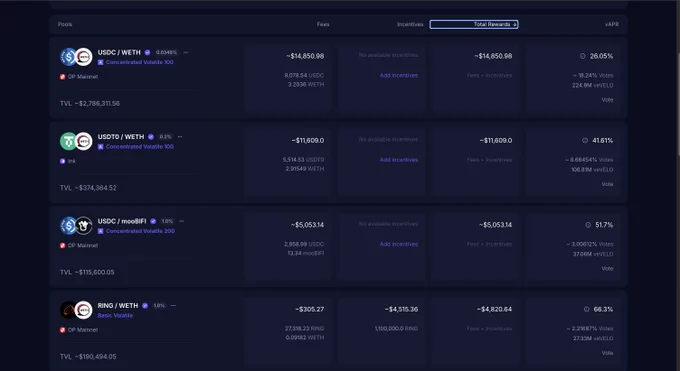Click the info icon beside 41.61% vAPR
This screenshot has width=680, height=371.
(x=585, y=141)
